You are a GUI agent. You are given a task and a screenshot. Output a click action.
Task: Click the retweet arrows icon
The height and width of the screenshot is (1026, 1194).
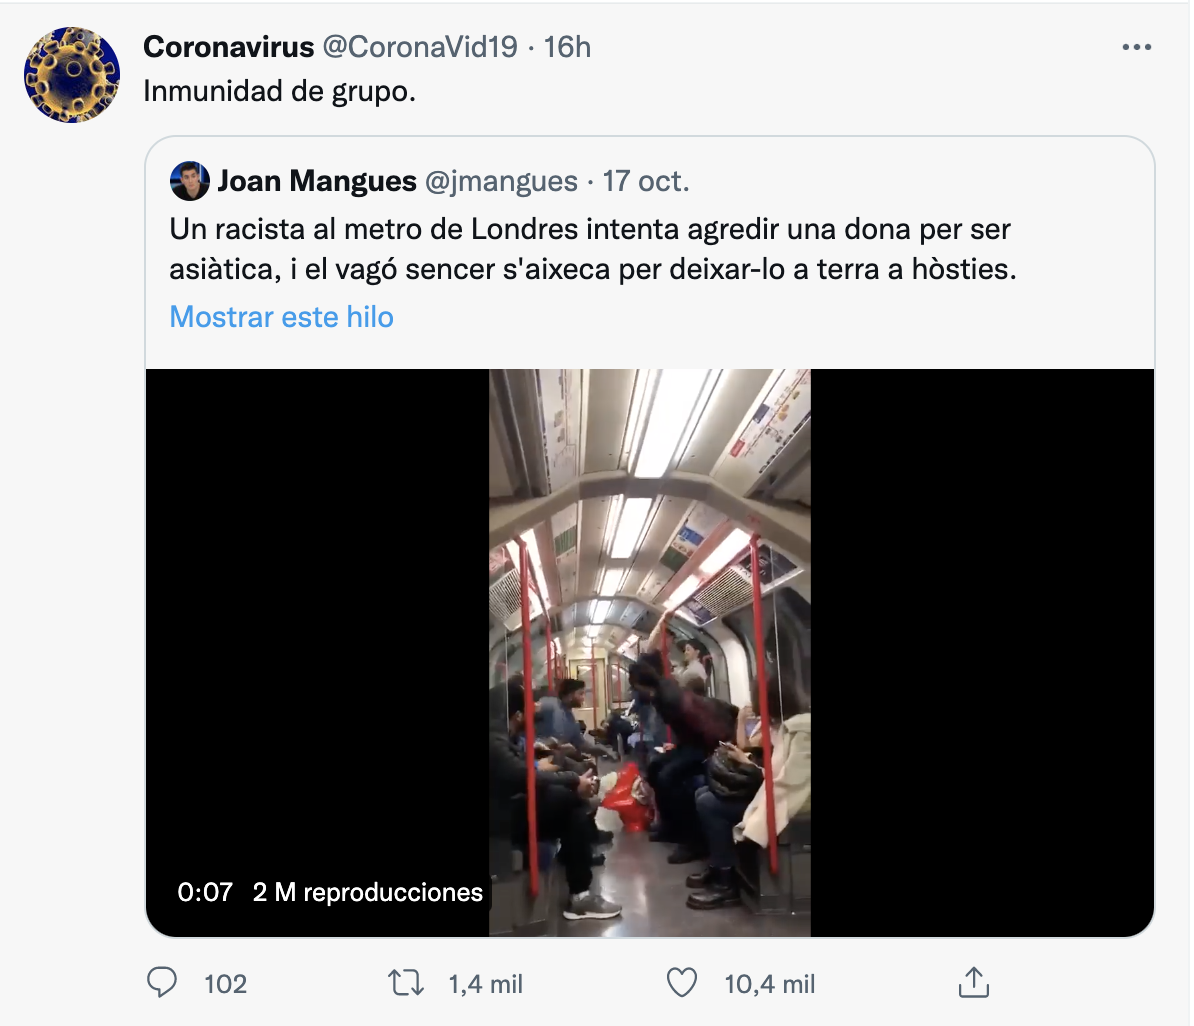click(406, 983)
